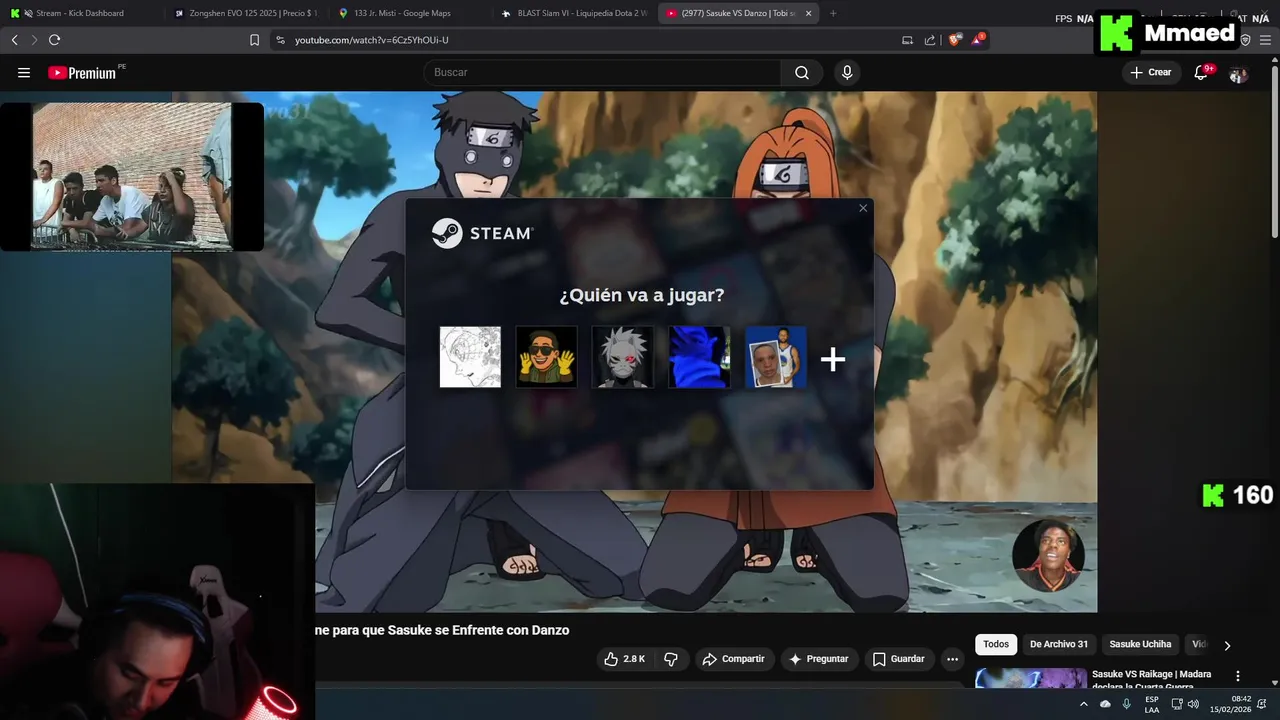Bookmark this page with bookmark icon
Image resolution: width=1280 pixels, height=720 pixels.
(254, 40)
